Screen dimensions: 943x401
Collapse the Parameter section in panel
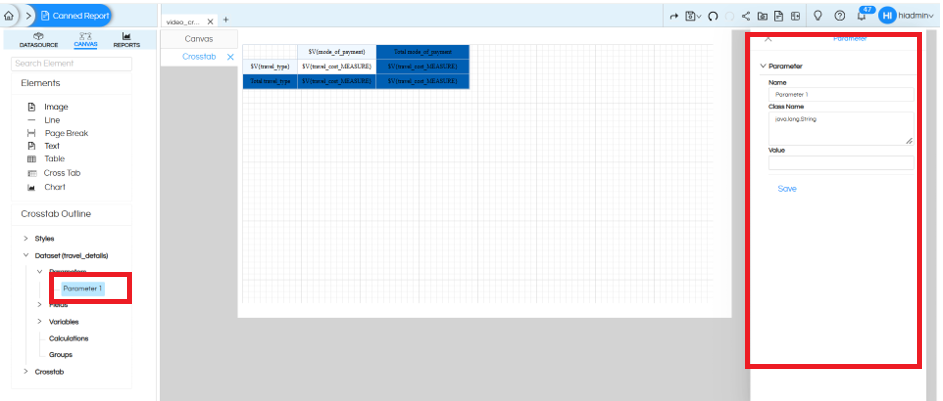coord(763,66)
